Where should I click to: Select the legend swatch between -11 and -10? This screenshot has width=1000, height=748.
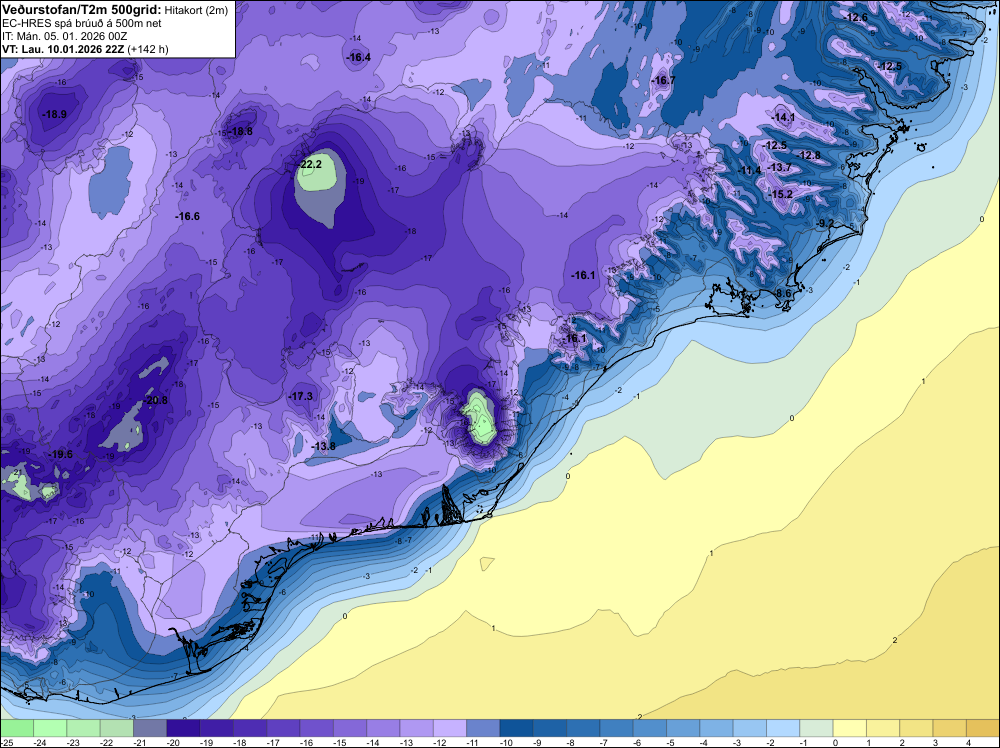[x=483, y=728]
